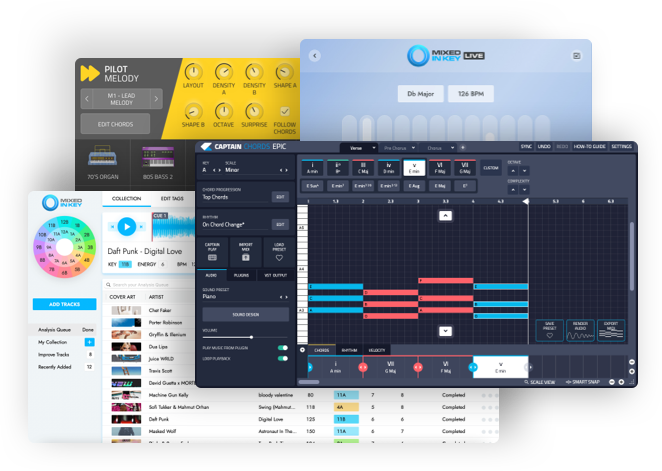The image size is (662, 471).
Task: Toggle Follow Chords checkbox in Pilot Melody
Action: 285,111
